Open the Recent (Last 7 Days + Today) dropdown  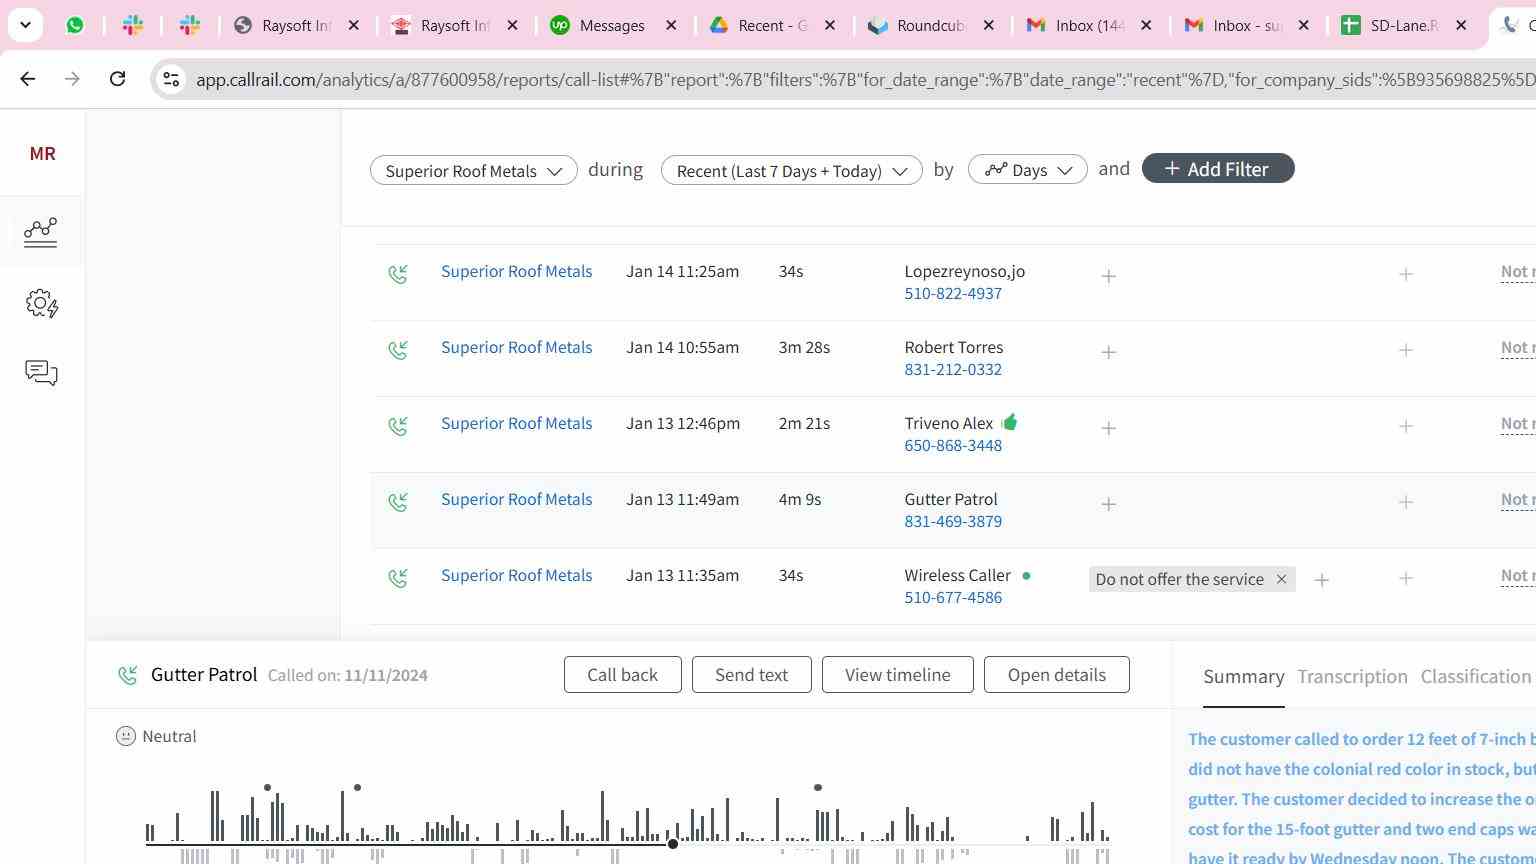(791, 170)
